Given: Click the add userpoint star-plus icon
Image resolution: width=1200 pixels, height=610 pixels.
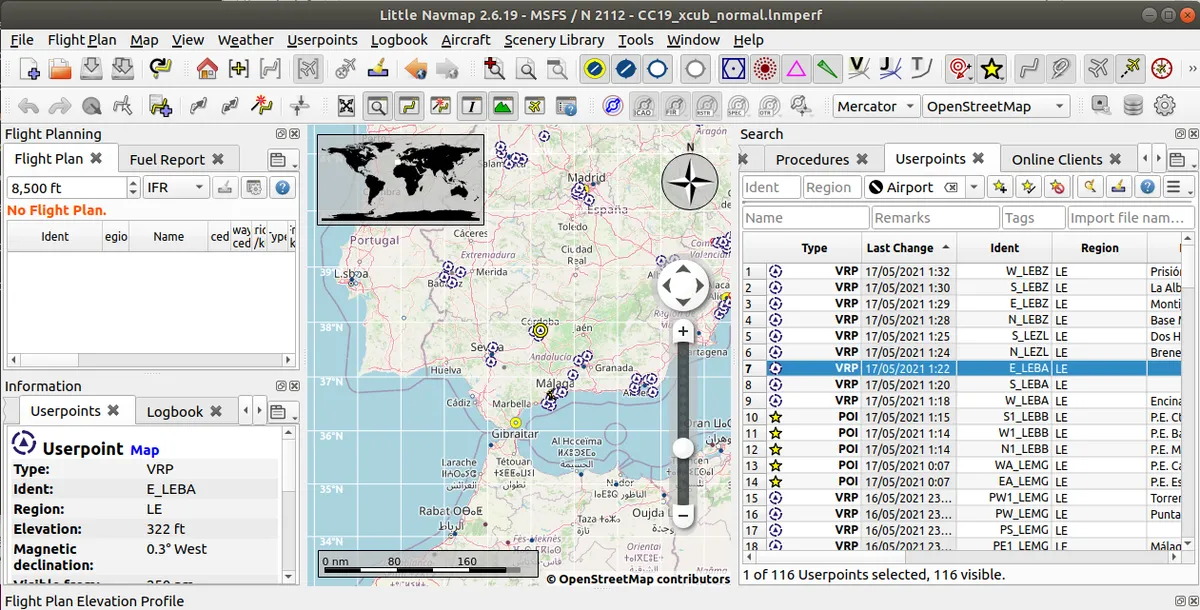Looking at the screenshot, I should (999, 187).
